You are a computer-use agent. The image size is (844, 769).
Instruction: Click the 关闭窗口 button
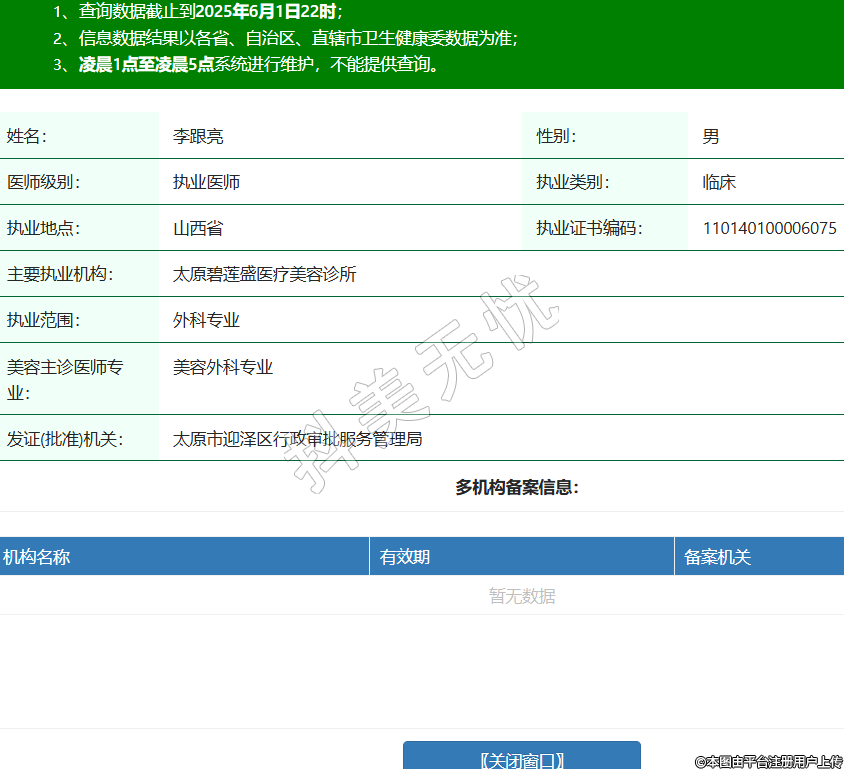click(x=521, y=758)
